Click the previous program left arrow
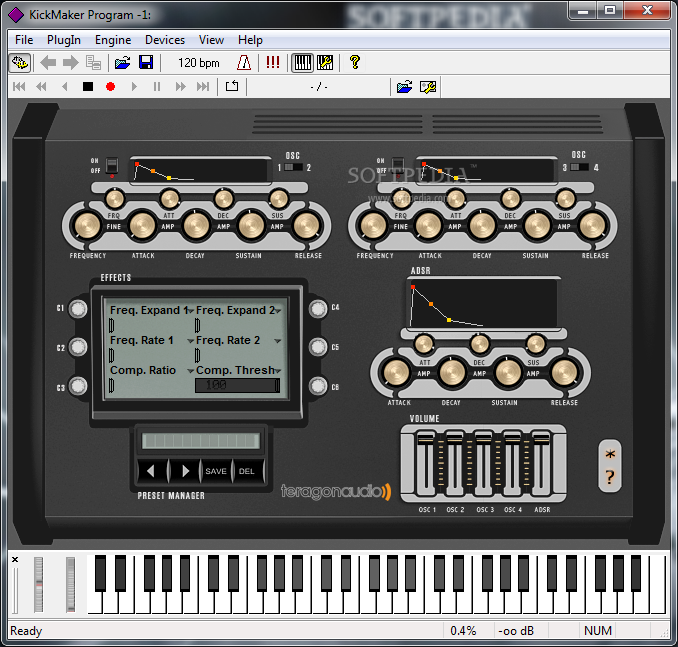 click(x=48, y=63)
